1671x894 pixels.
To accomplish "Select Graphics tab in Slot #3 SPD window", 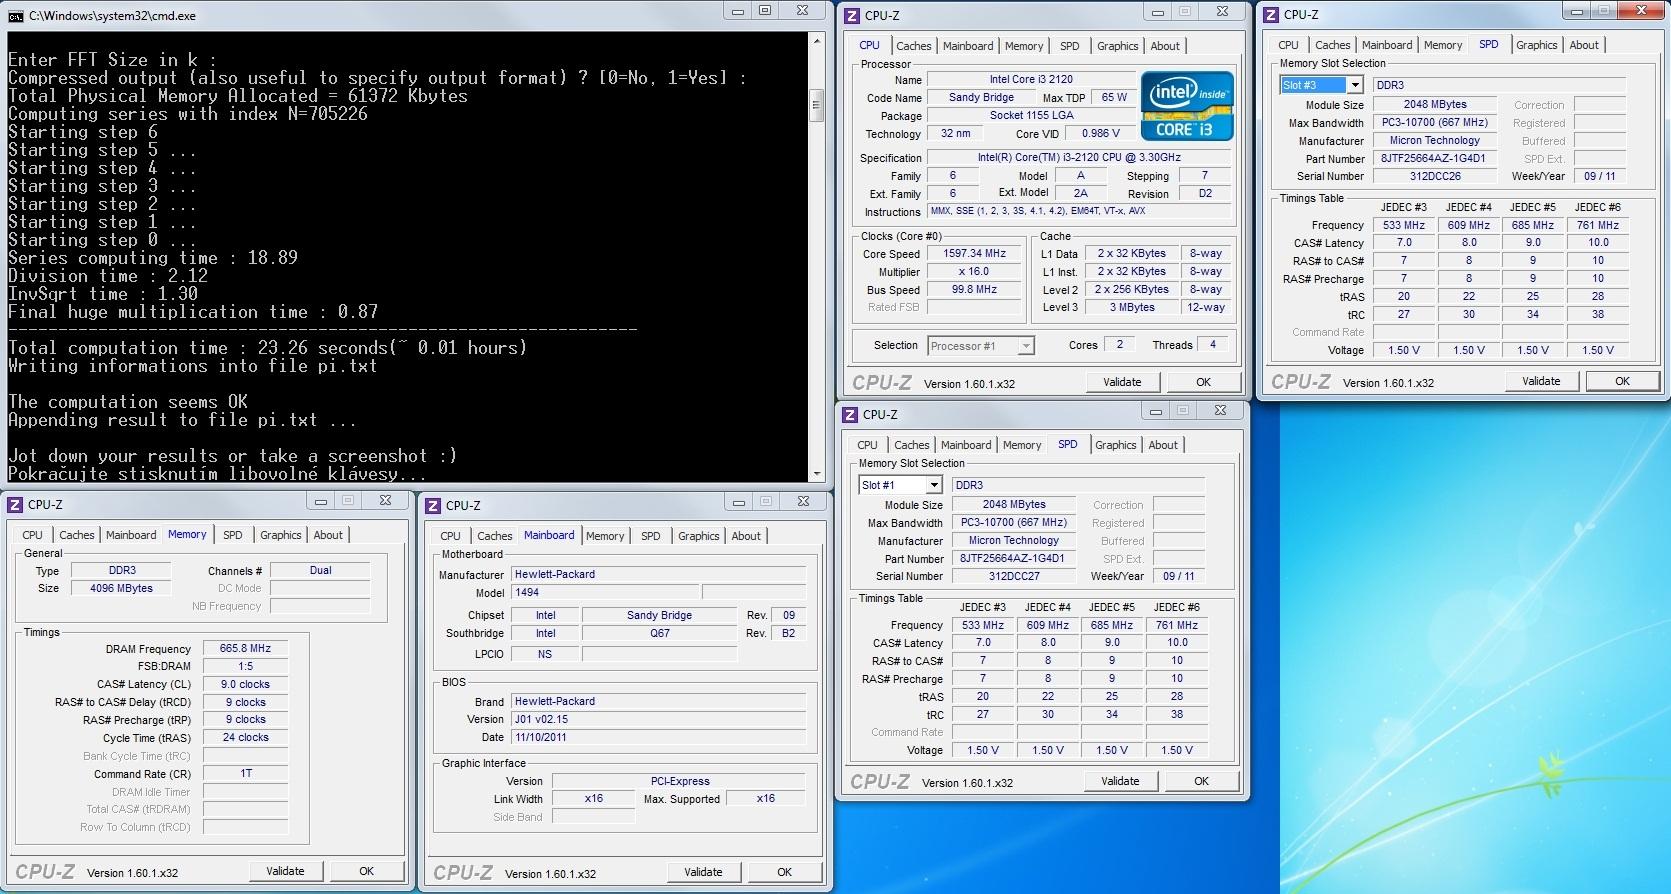I will tap(1536, 45).
